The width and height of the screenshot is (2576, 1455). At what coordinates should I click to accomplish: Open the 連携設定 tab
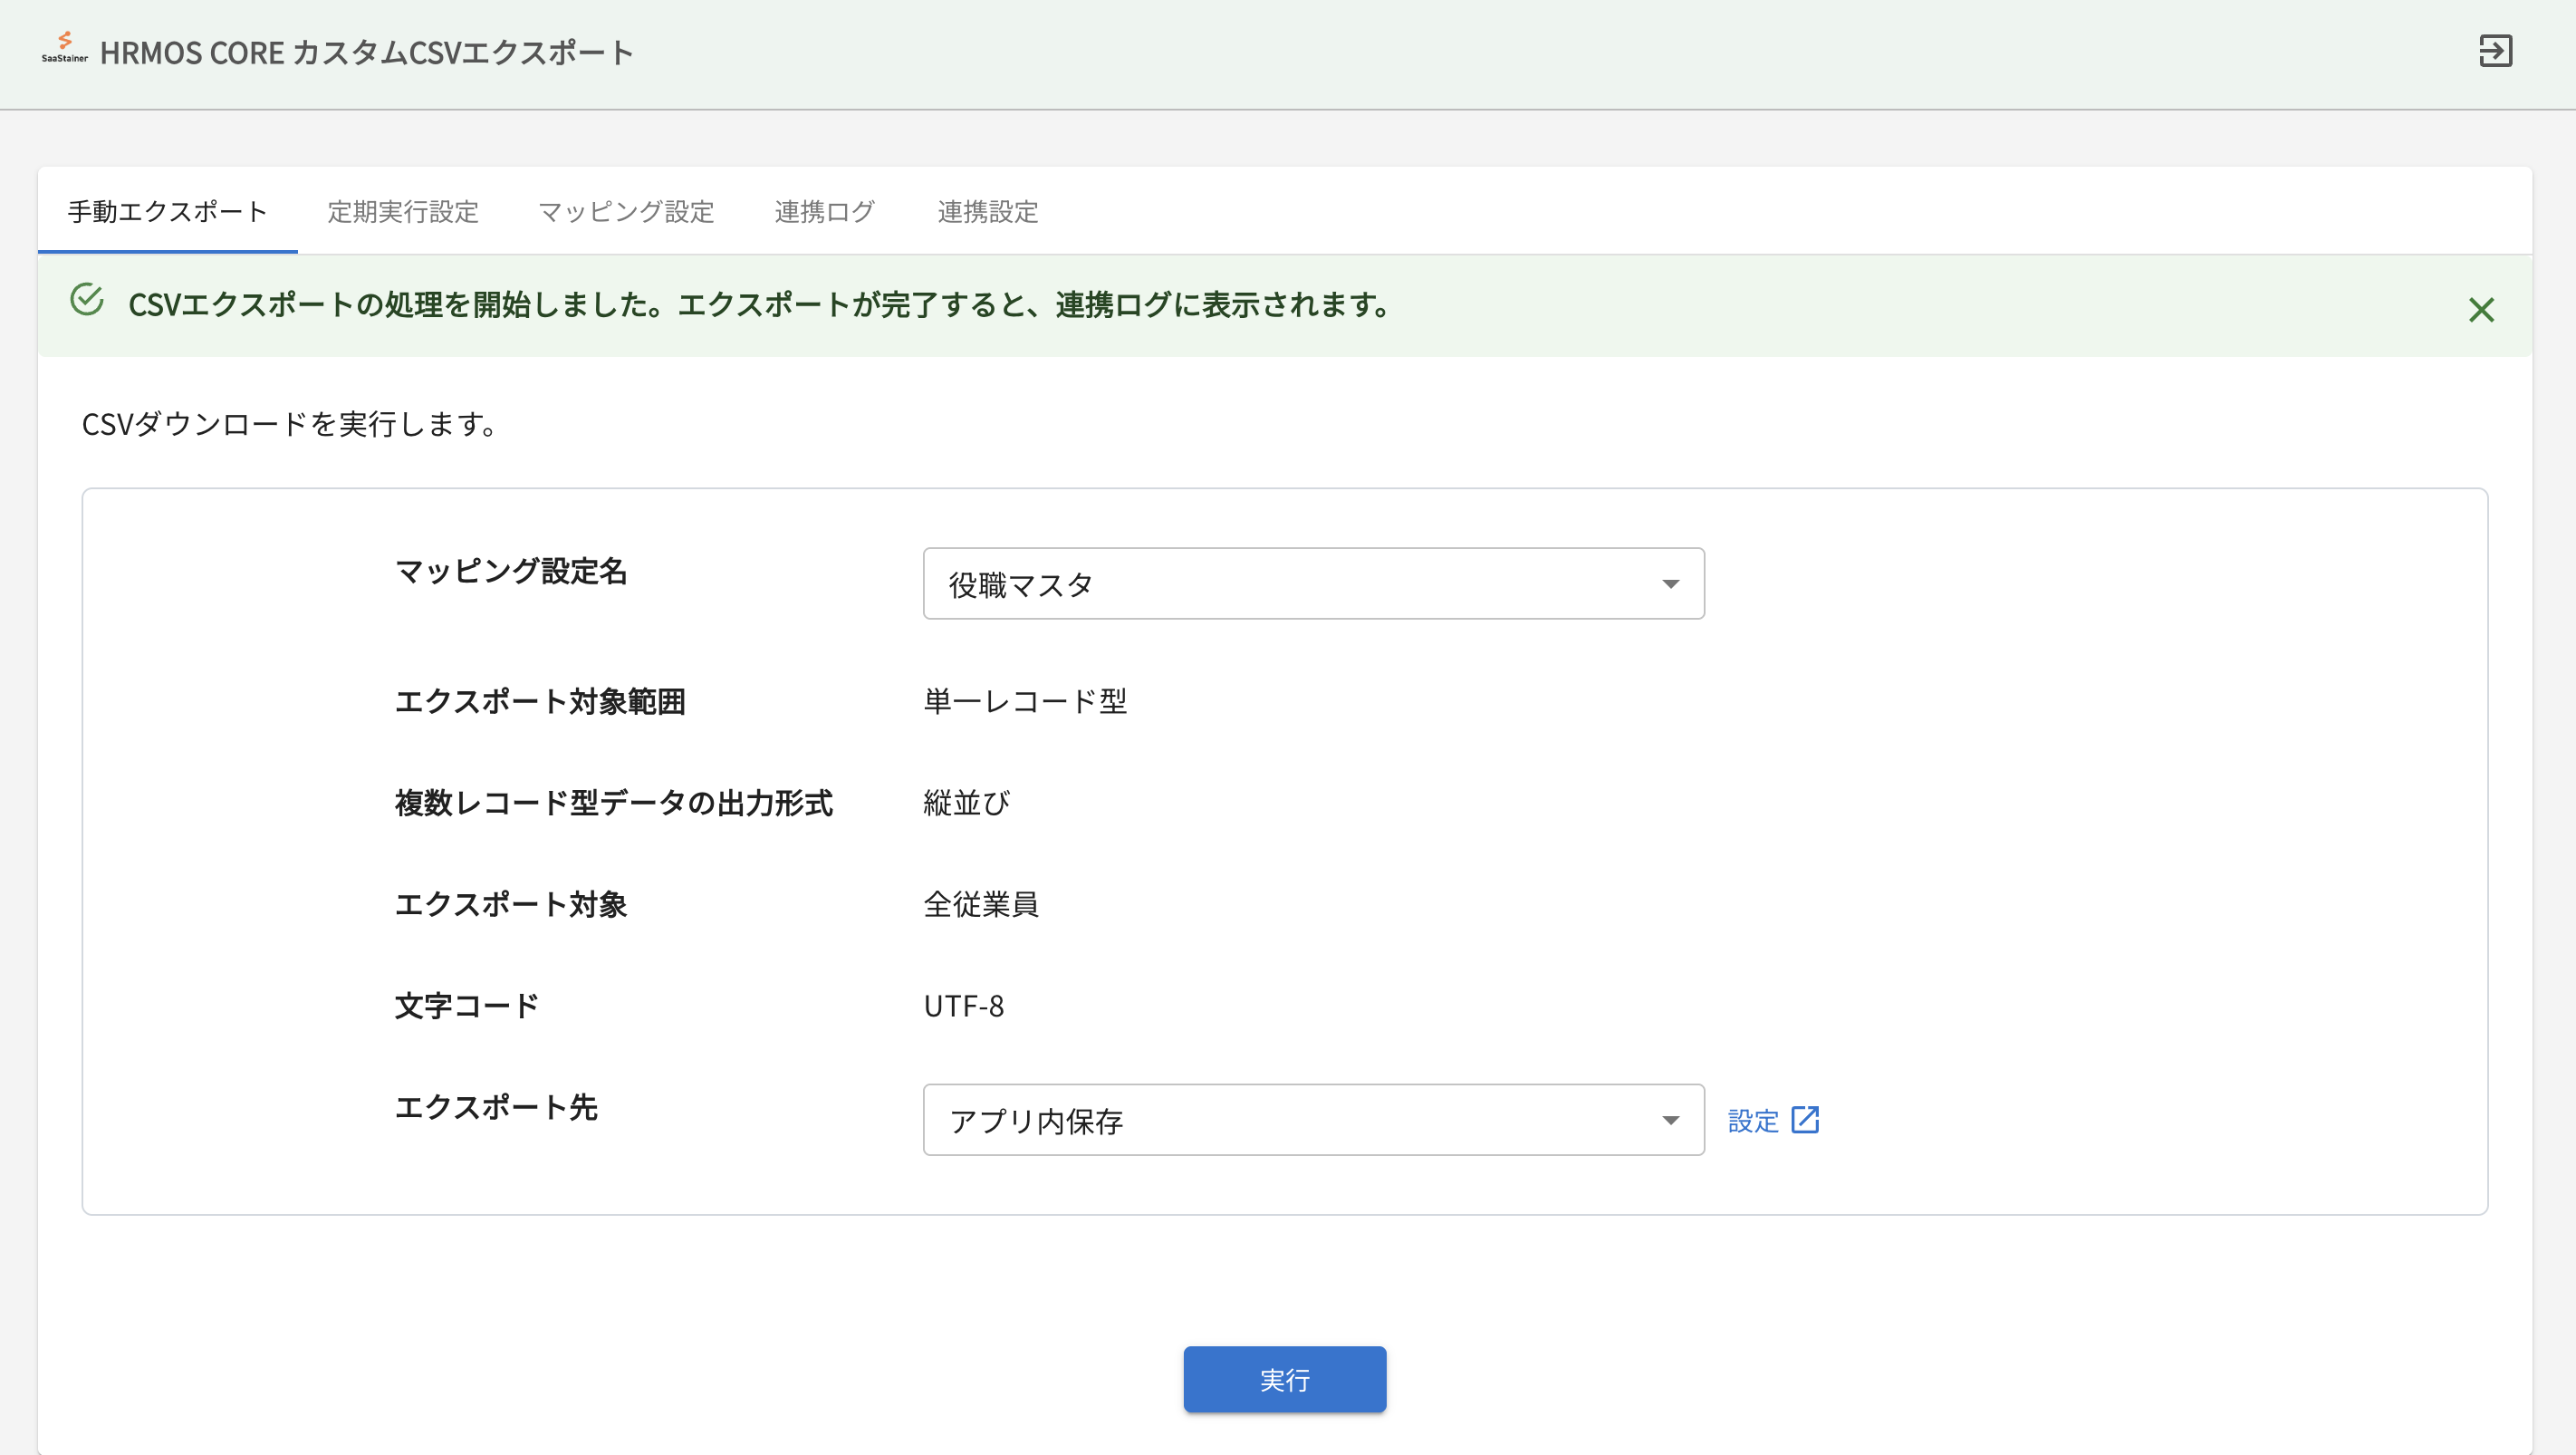(x=987, y=212)
